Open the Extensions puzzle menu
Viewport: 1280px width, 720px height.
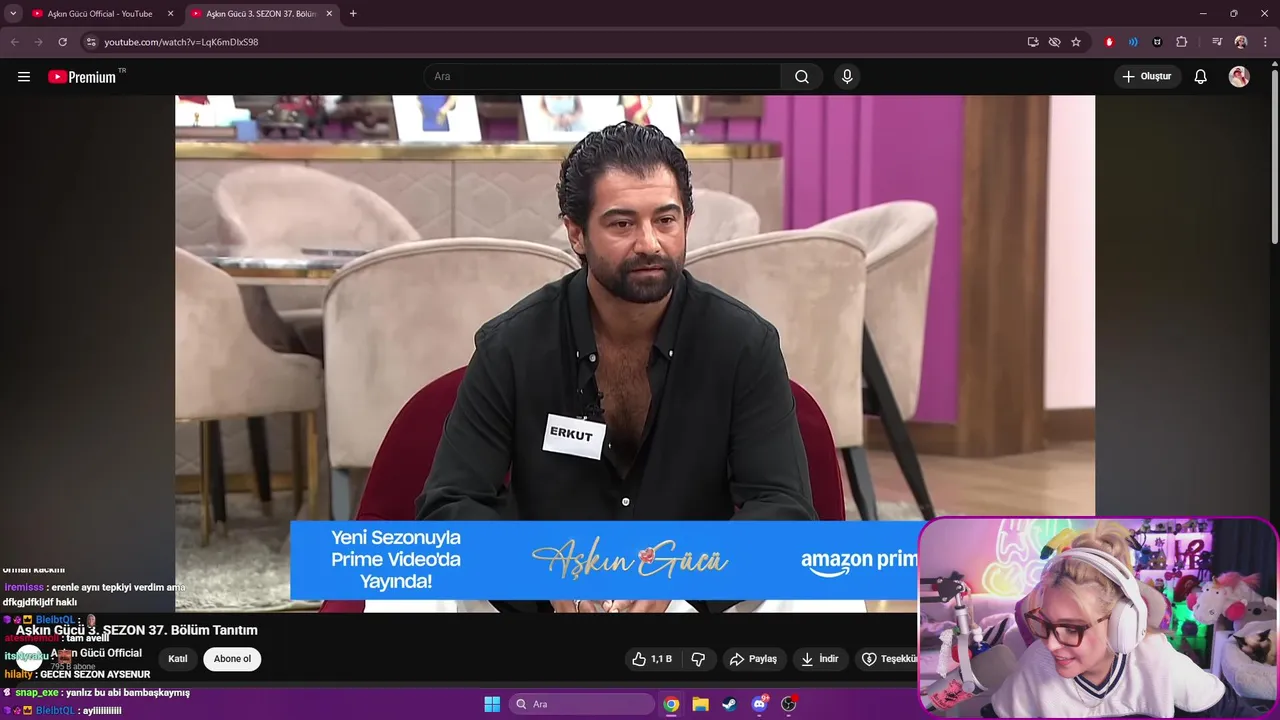click(x=1181, y=42)
